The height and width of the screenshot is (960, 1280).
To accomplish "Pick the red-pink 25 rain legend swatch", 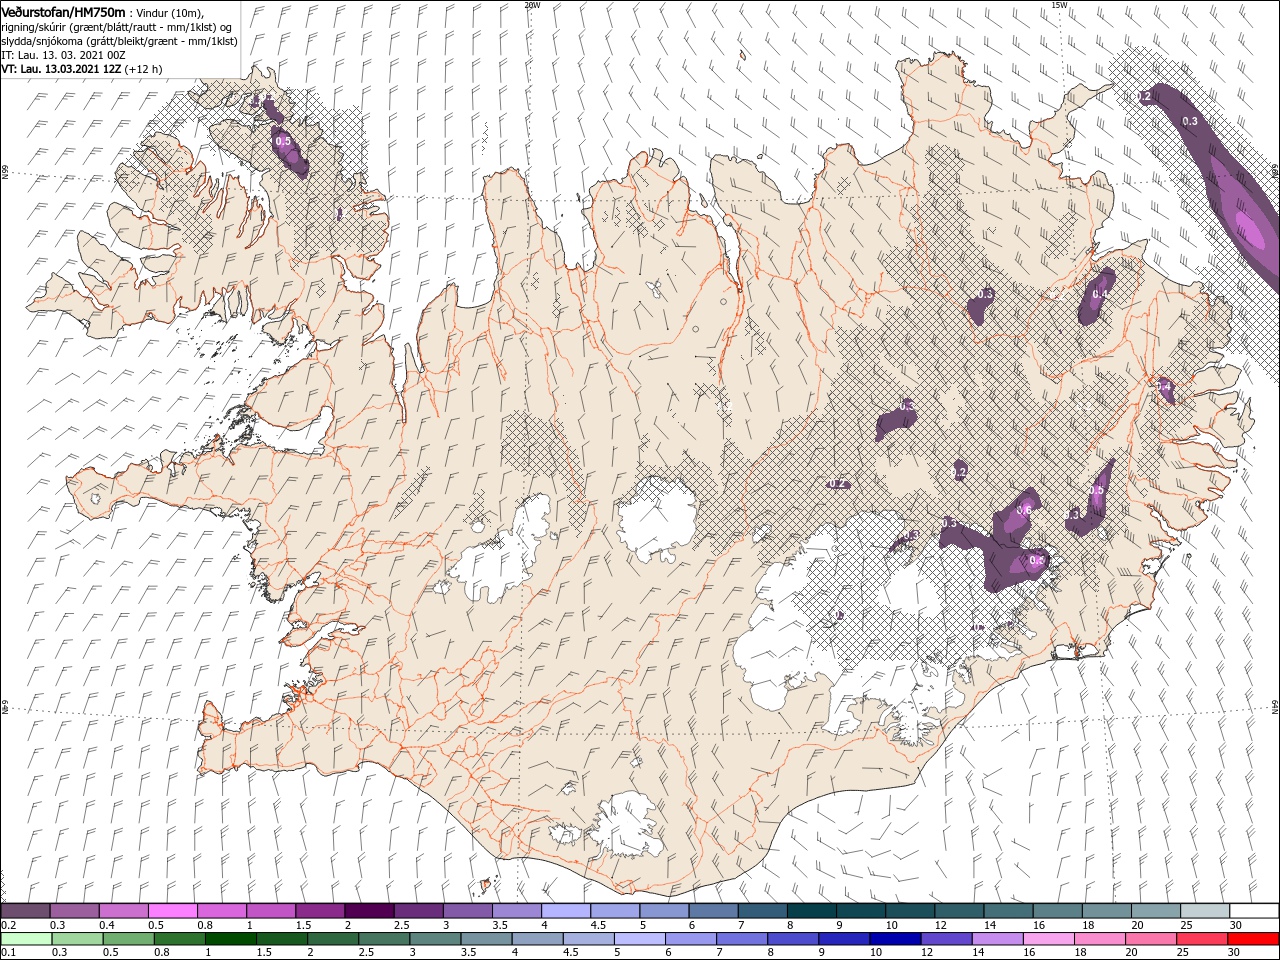I will [1203, 939].
